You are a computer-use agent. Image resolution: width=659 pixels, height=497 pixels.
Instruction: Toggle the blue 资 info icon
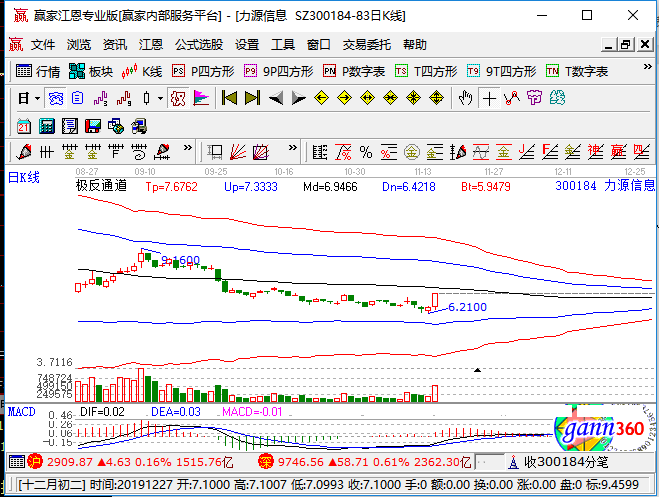click(x=55, y=99)
